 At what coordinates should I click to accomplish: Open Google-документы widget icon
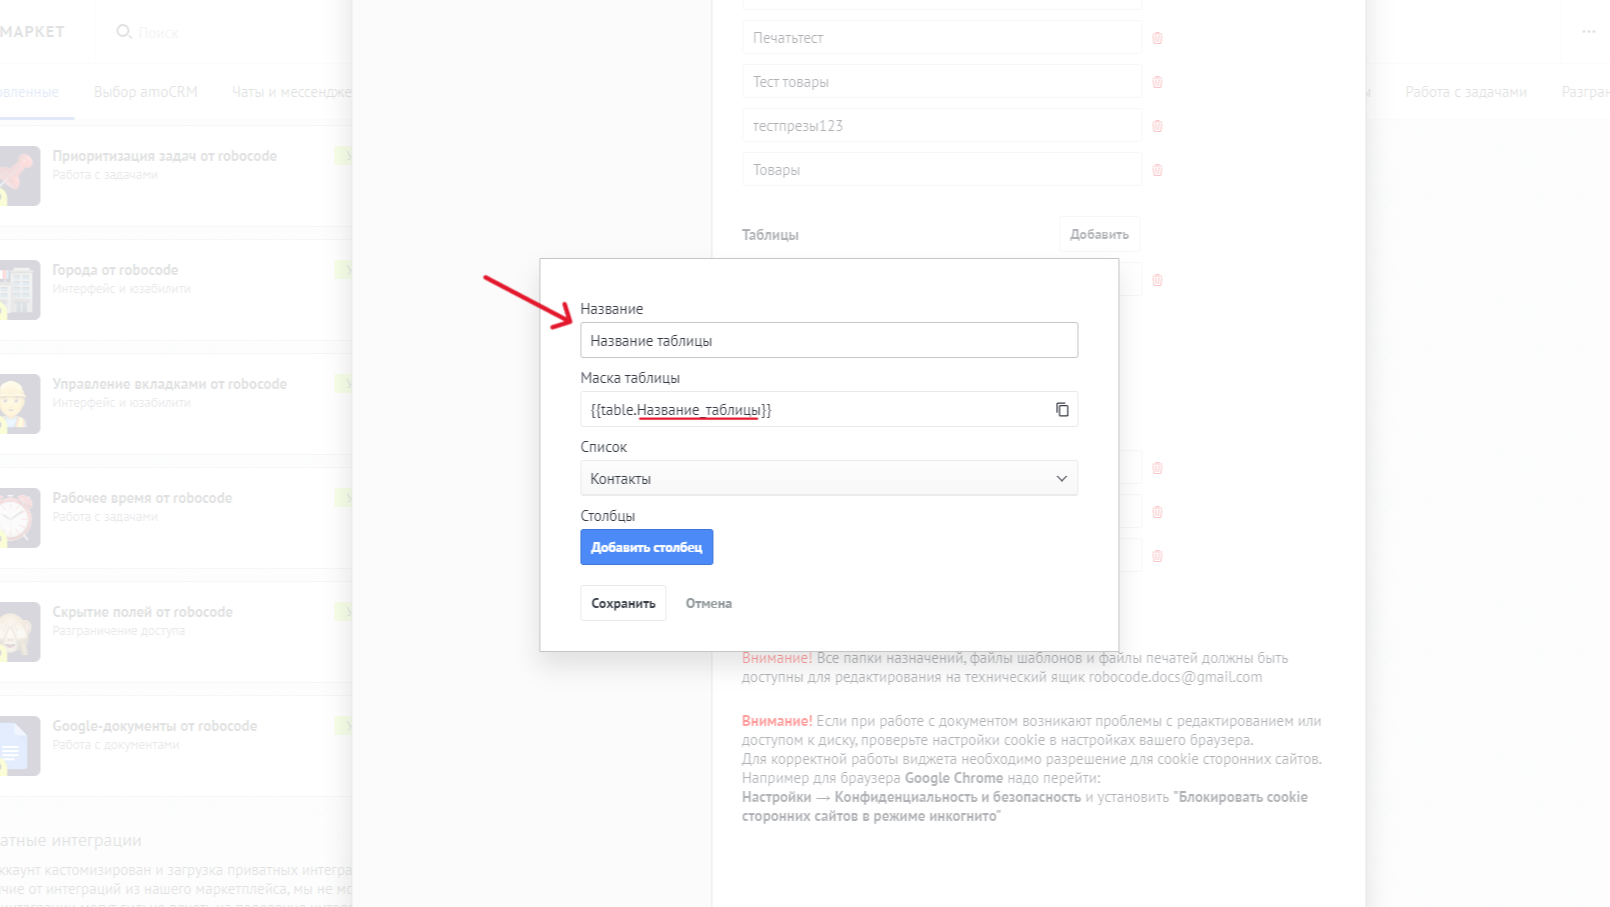pyautogui.click(x=19, y=746)
